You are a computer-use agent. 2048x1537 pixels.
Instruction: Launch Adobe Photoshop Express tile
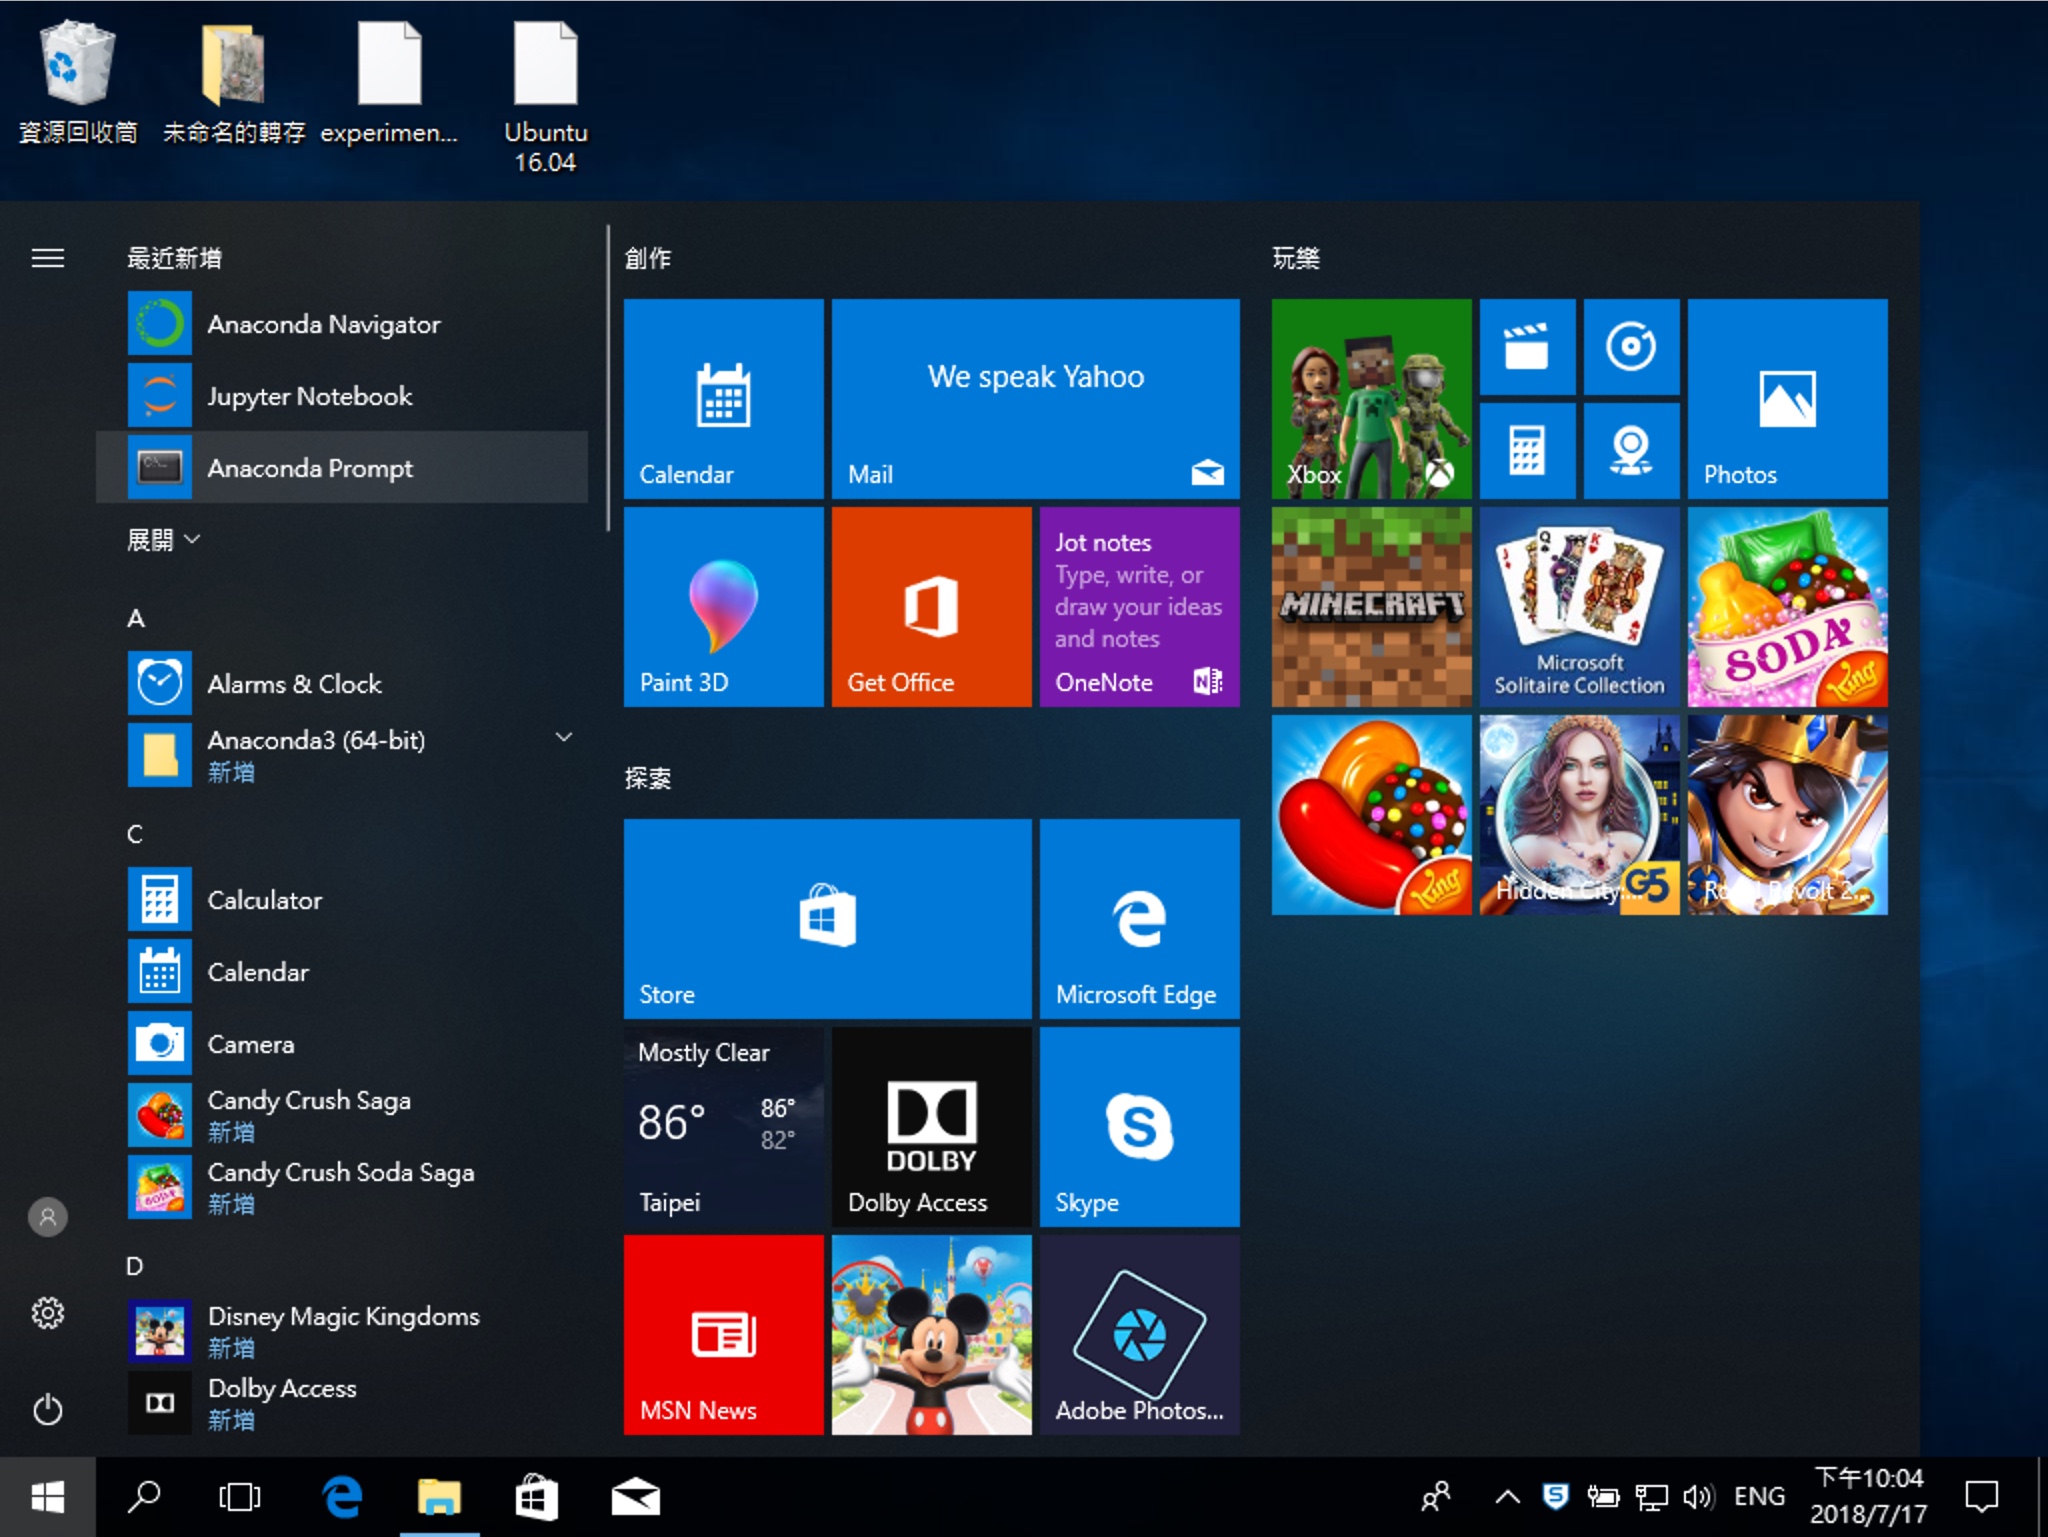click(x=1139, y=1334)
